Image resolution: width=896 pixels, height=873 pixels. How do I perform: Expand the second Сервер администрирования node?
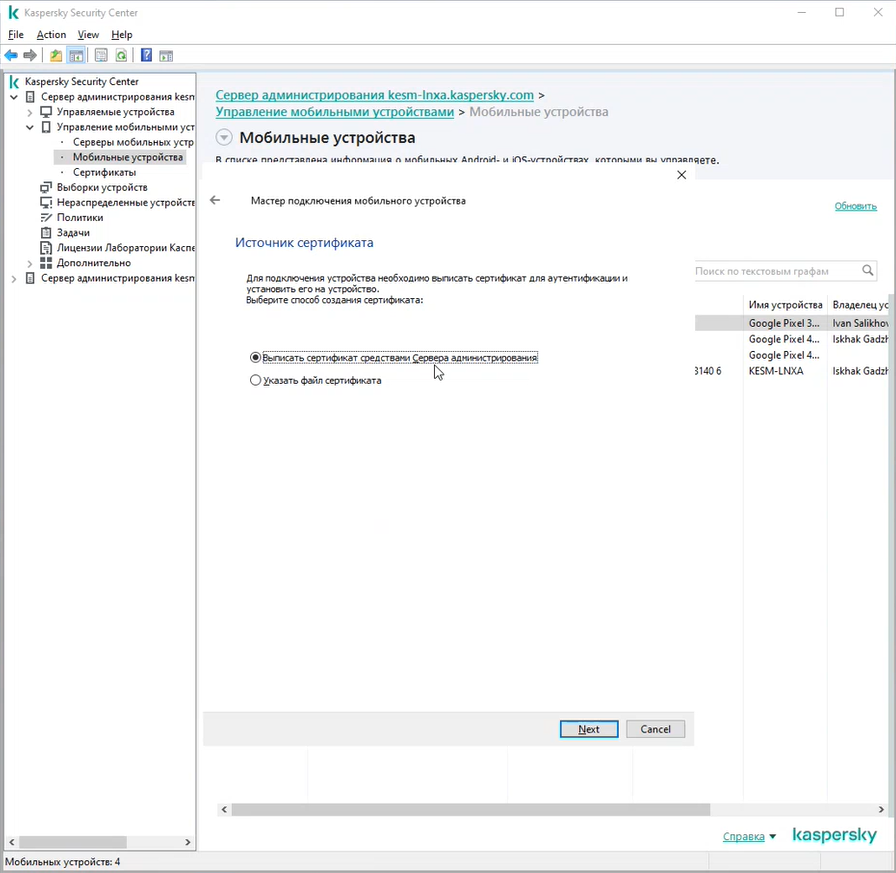14,279
